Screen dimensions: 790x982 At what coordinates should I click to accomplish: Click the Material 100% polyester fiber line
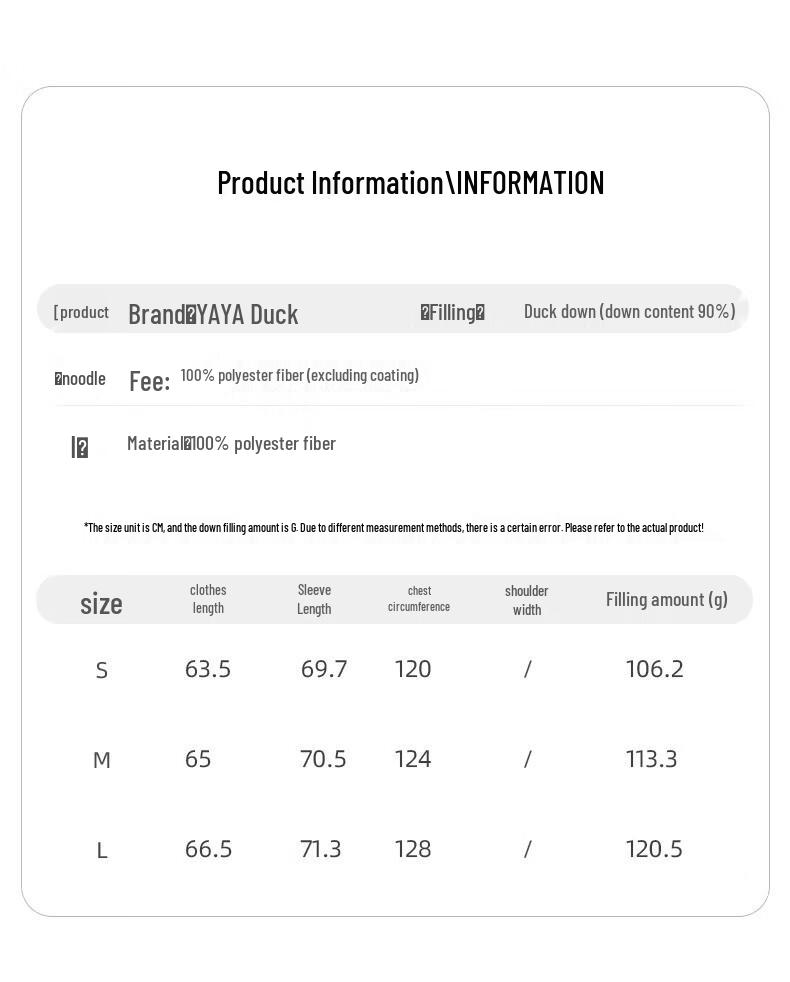(231, 443)
